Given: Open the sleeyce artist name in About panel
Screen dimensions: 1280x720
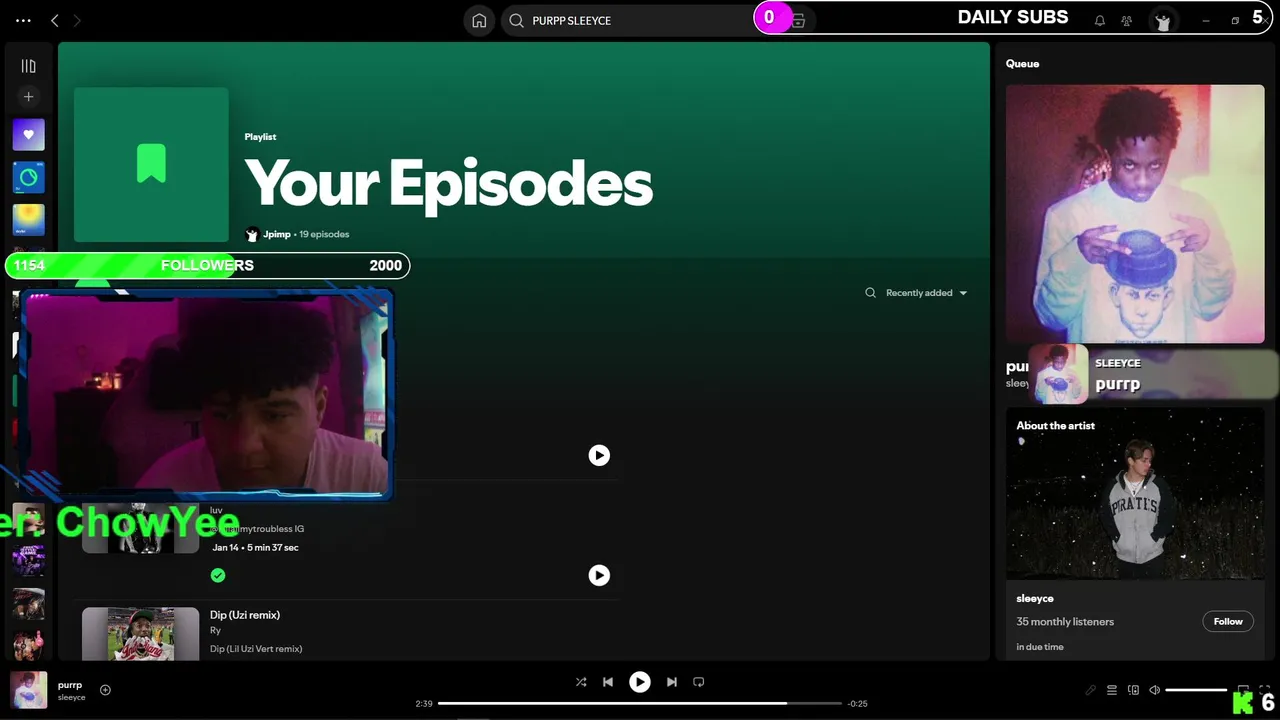Looking at the screenshot, I should tap(1035, 599).
